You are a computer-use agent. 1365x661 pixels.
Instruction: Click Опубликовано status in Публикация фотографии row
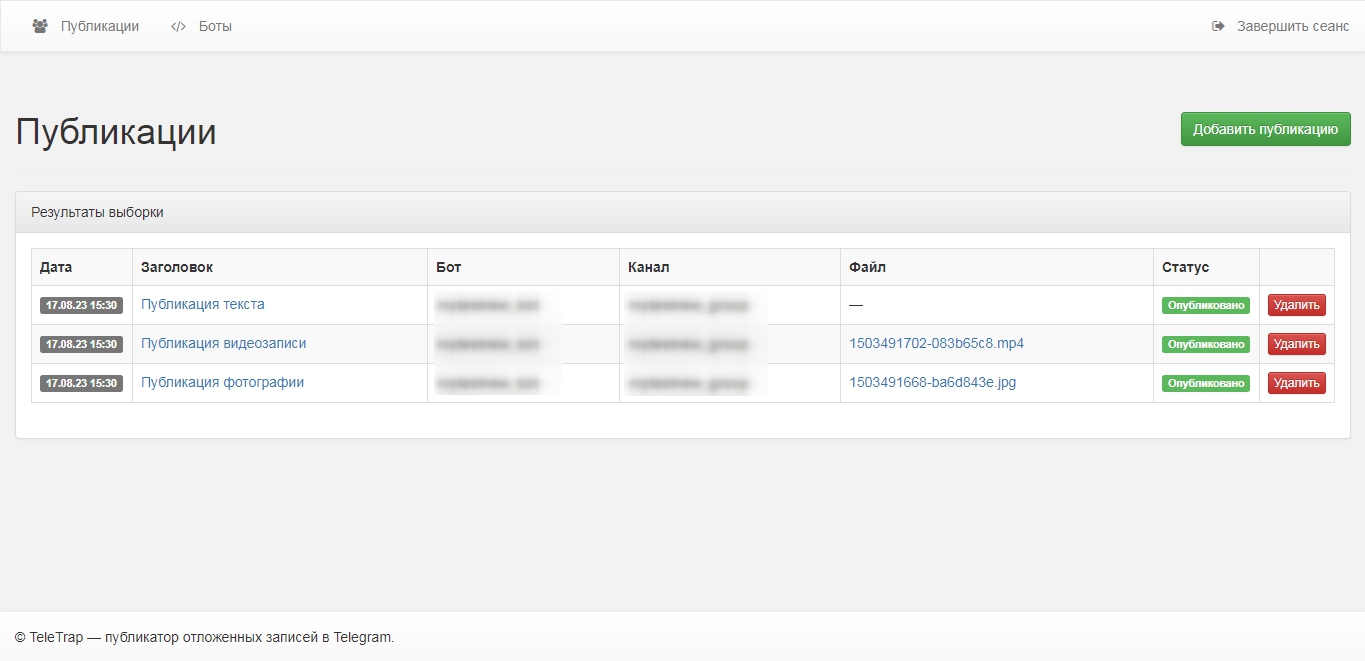click(1206, 383)
